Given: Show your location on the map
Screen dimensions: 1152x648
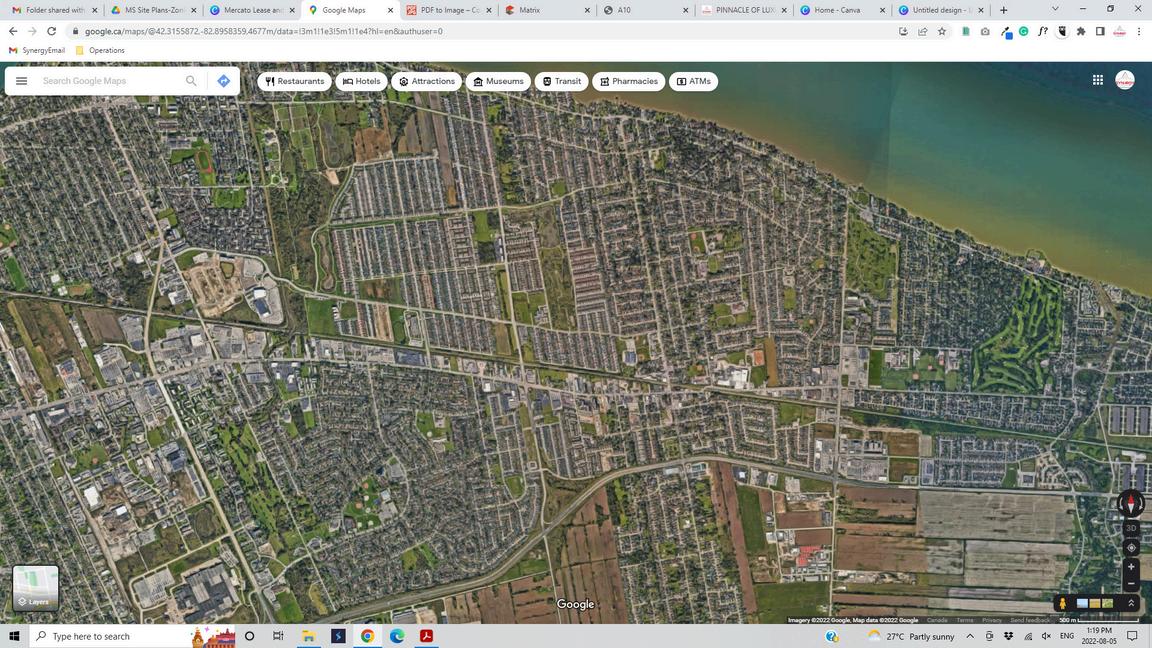Looking at the screenshot, I should [x=1131, y=547].
